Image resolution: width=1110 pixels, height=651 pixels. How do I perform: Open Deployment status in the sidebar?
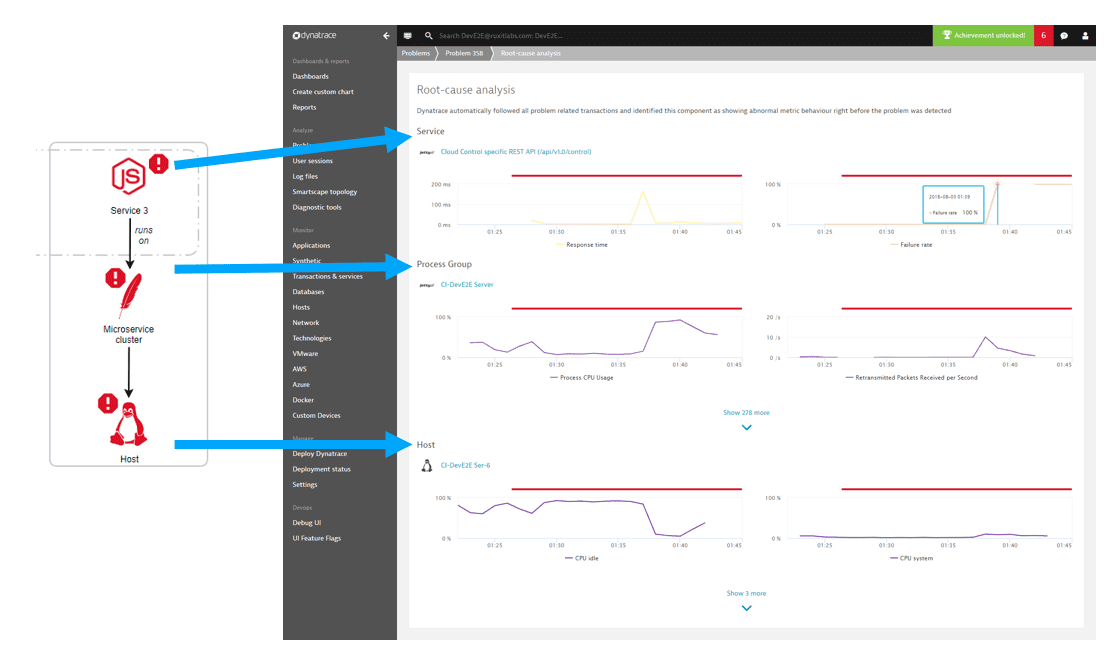tap(321, 470)
